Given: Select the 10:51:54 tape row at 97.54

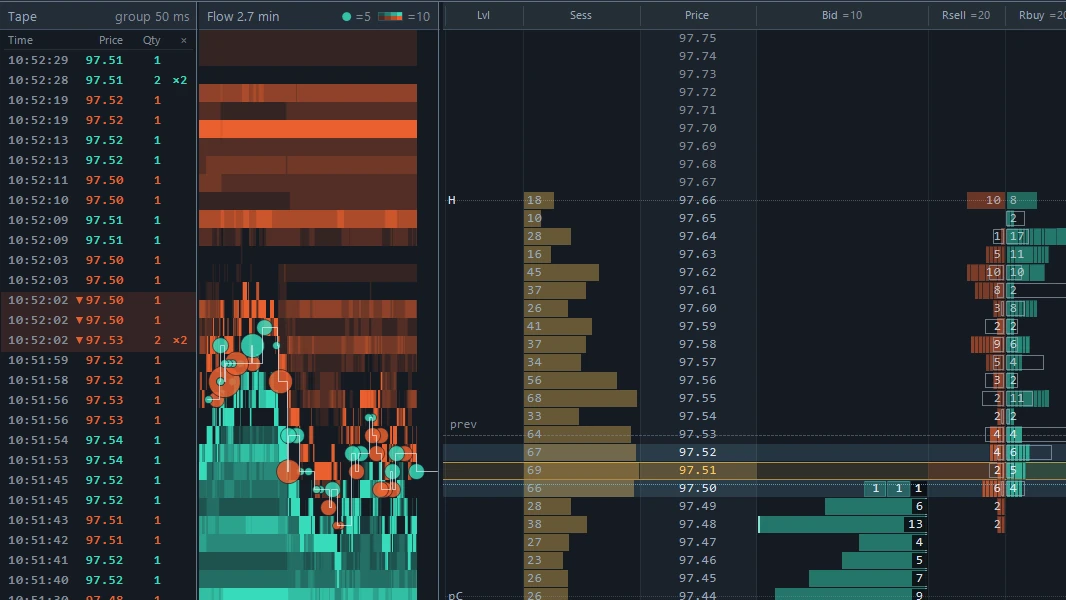Looking at the screenshot, I should point(98,440).
